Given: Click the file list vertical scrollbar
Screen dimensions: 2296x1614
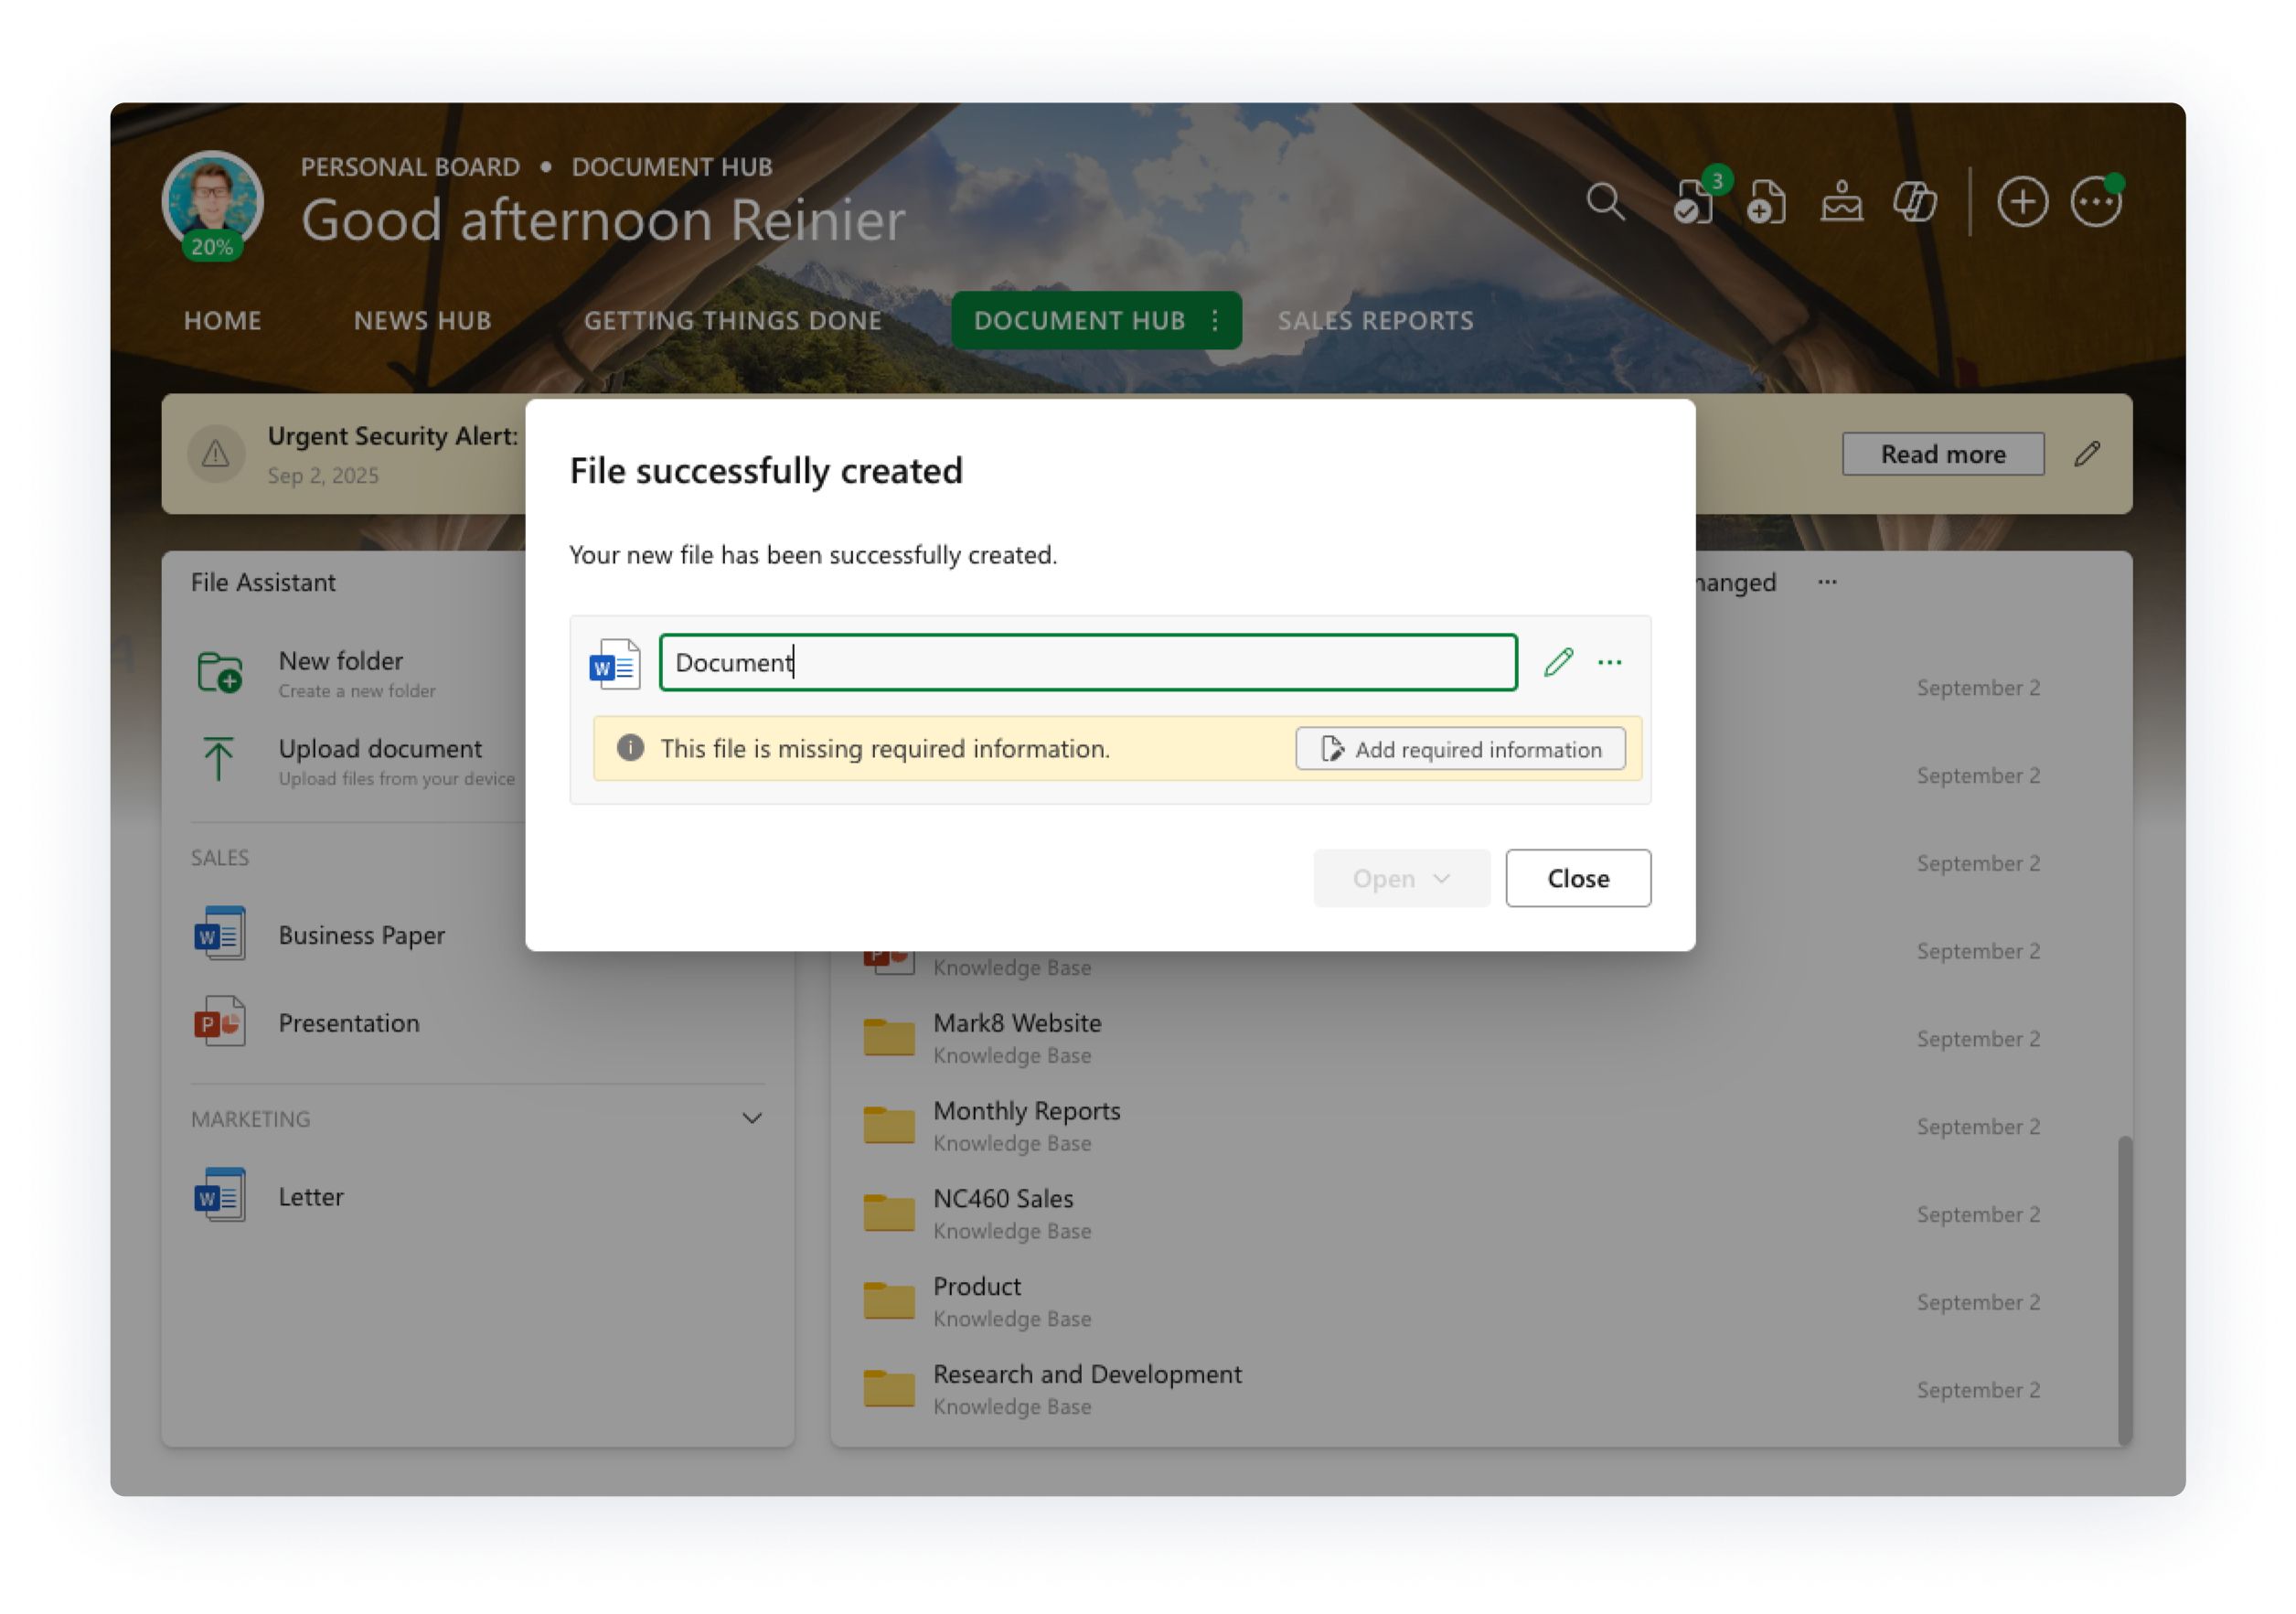Looking at the screenshot, I should coord(2124,1288).
